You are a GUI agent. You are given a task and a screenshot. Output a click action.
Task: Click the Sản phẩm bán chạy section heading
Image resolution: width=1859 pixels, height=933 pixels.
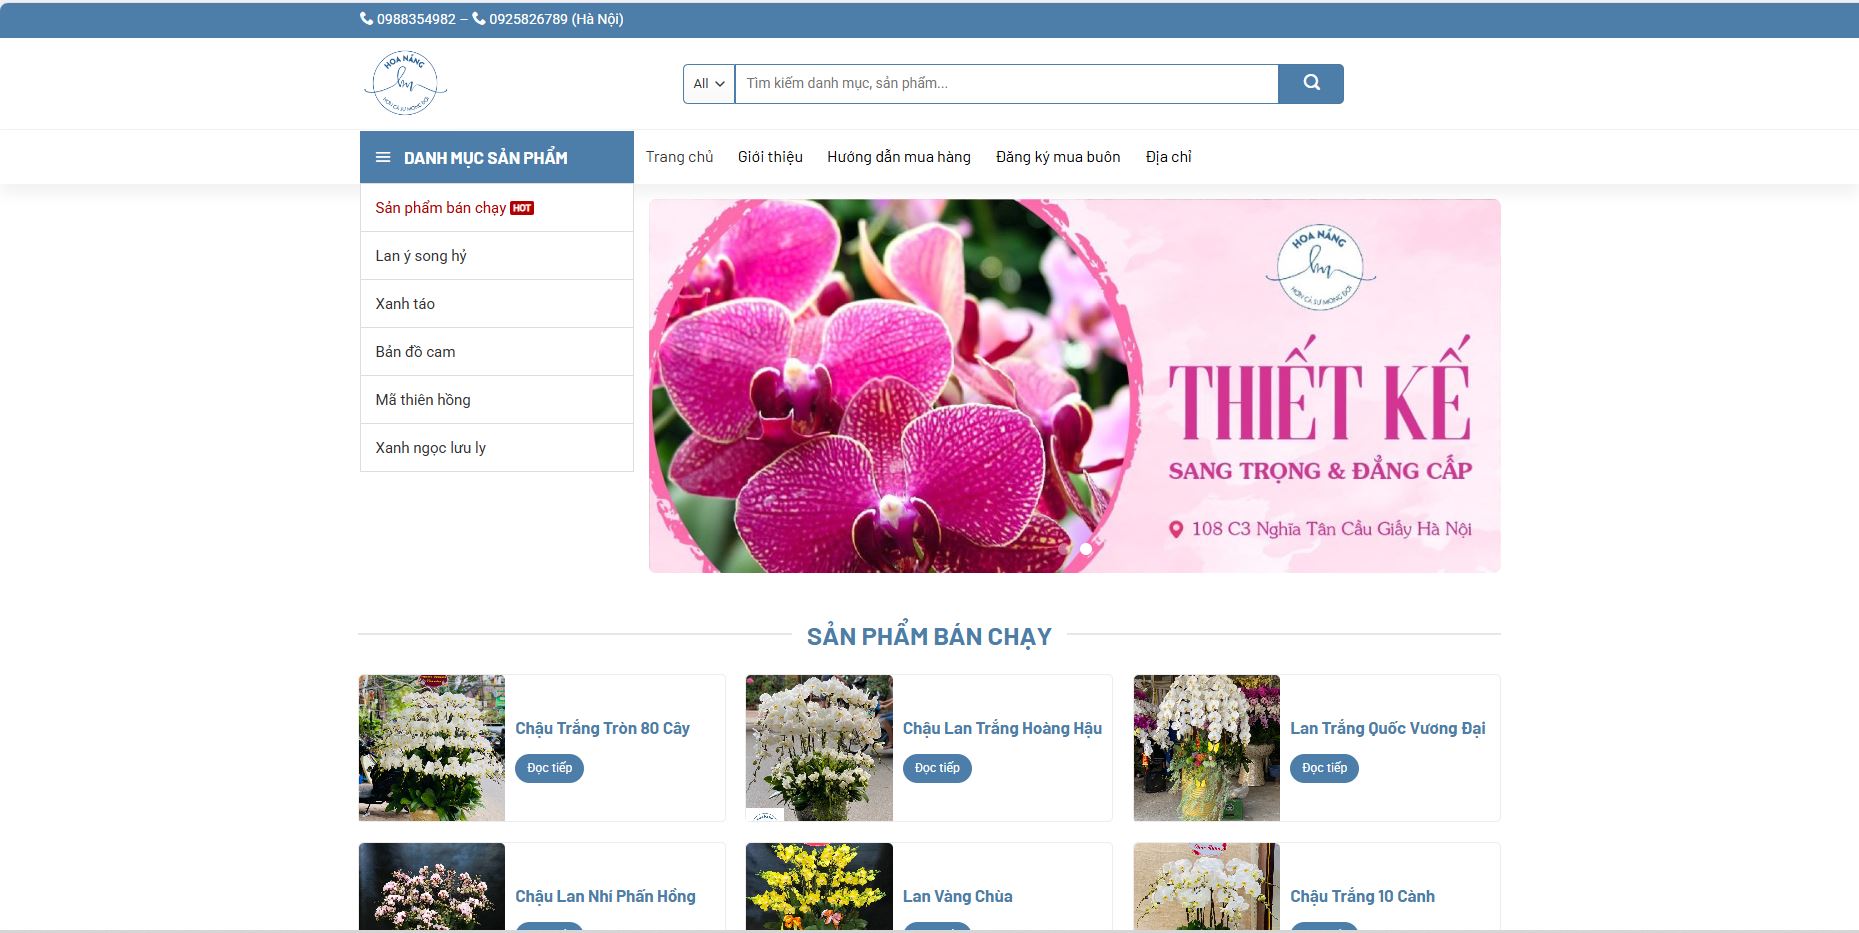pyautogui.click(x=929, y=637)
